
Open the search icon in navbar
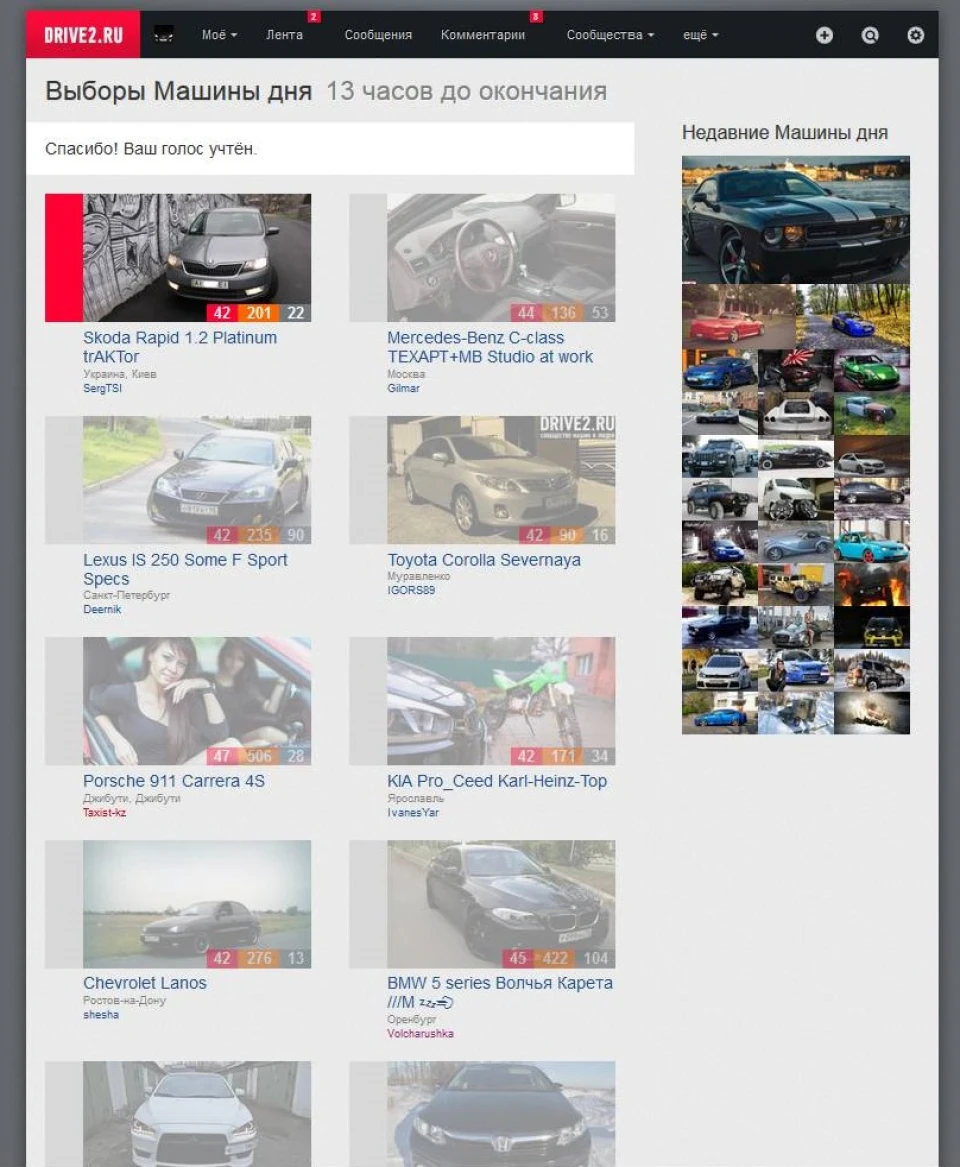(x=869, y=35)
